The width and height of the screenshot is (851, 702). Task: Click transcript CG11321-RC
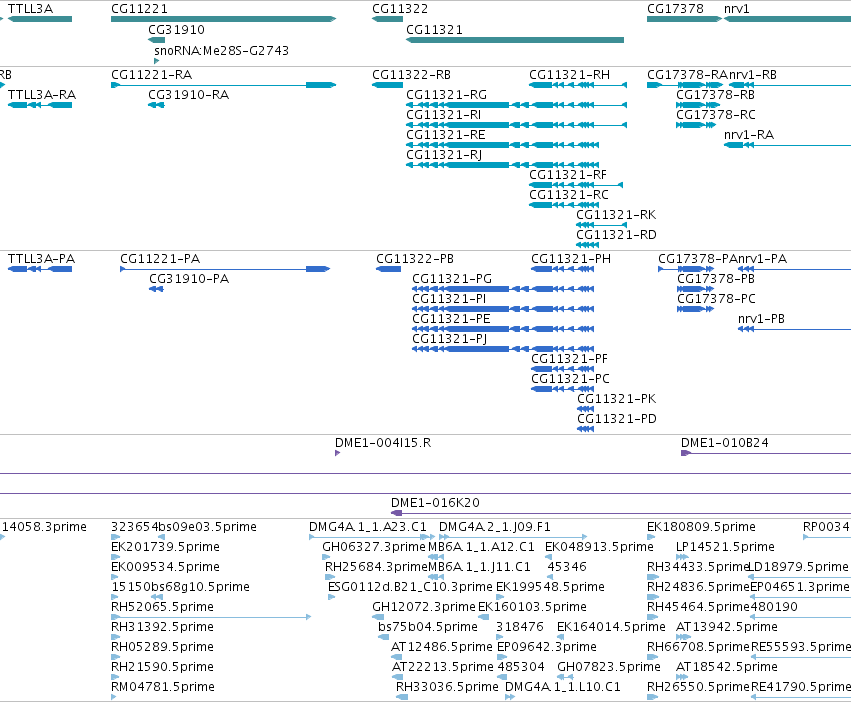point(569,195)
